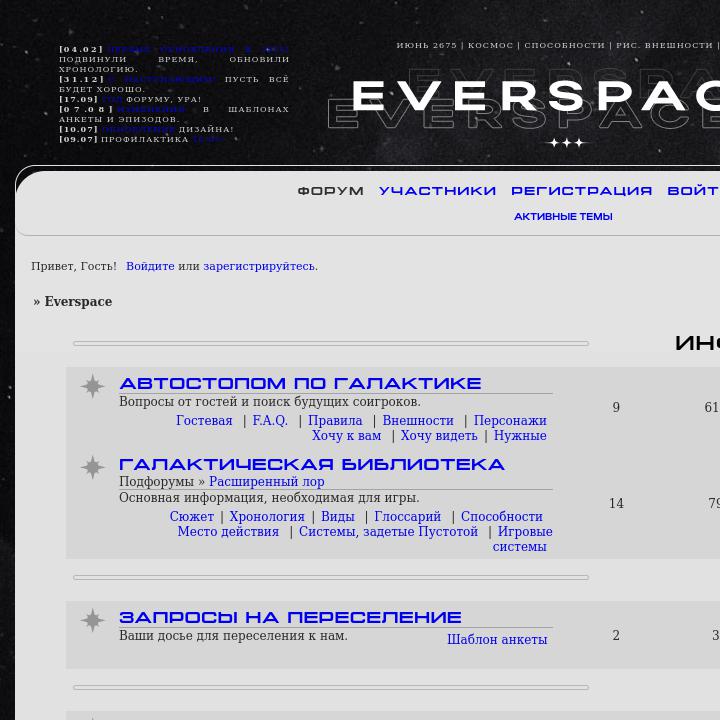720x720 pixels.
Task: Open the Хочу видеть link
Action: tap(439, 435)
